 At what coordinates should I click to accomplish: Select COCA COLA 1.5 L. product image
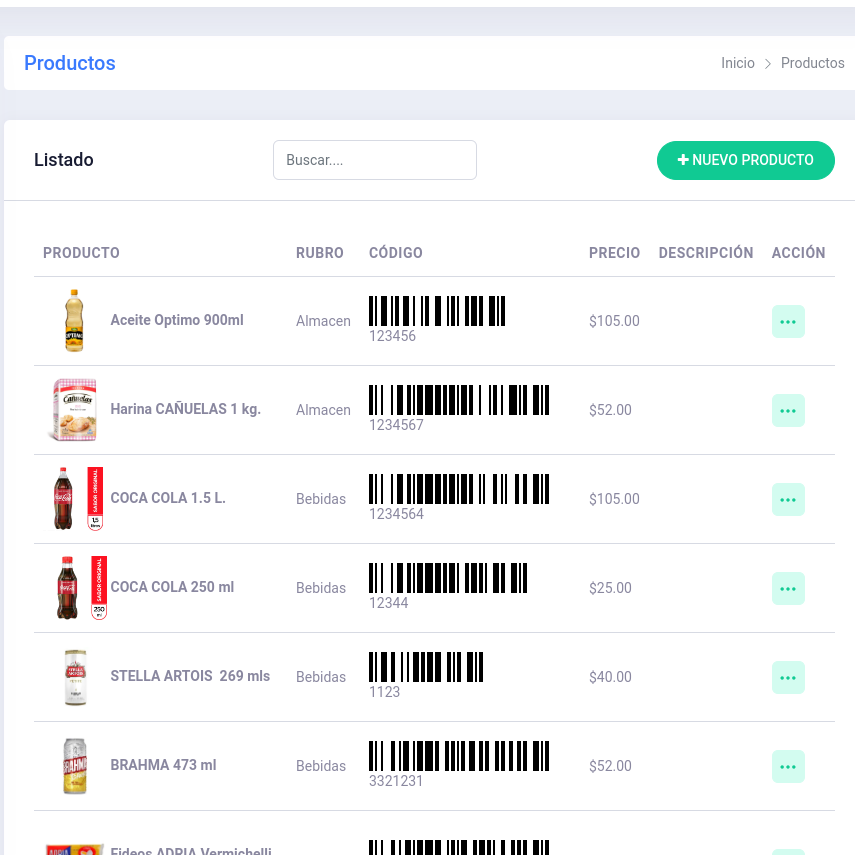pyautogui.click(x=77, y=499)
